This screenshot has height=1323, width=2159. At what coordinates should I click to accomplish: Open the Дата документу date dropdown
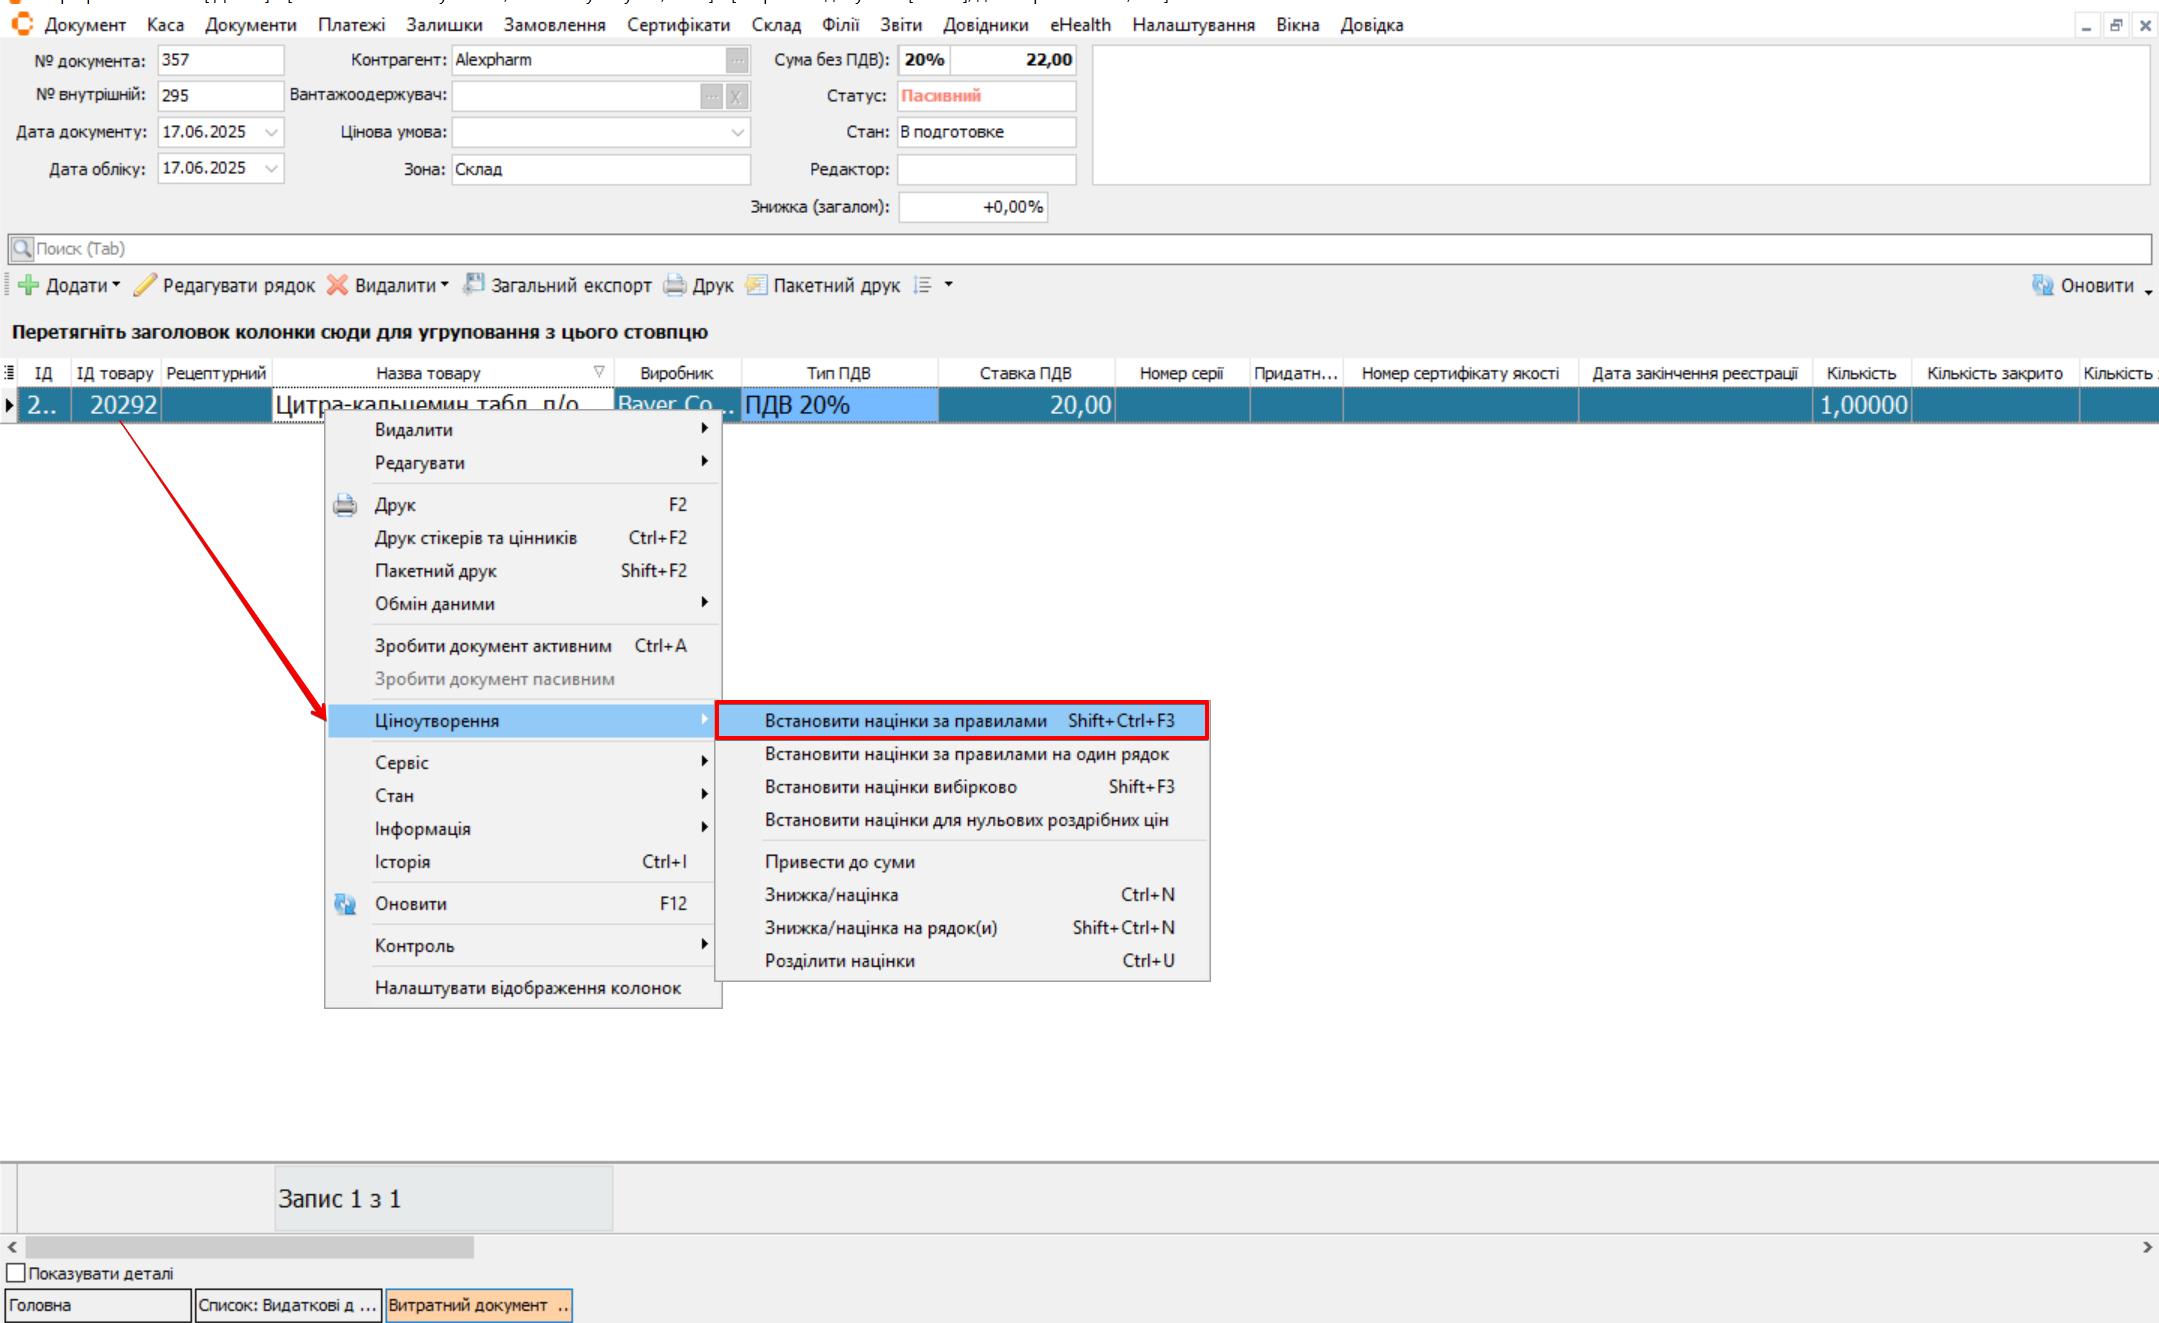click(x=271, y=132)
